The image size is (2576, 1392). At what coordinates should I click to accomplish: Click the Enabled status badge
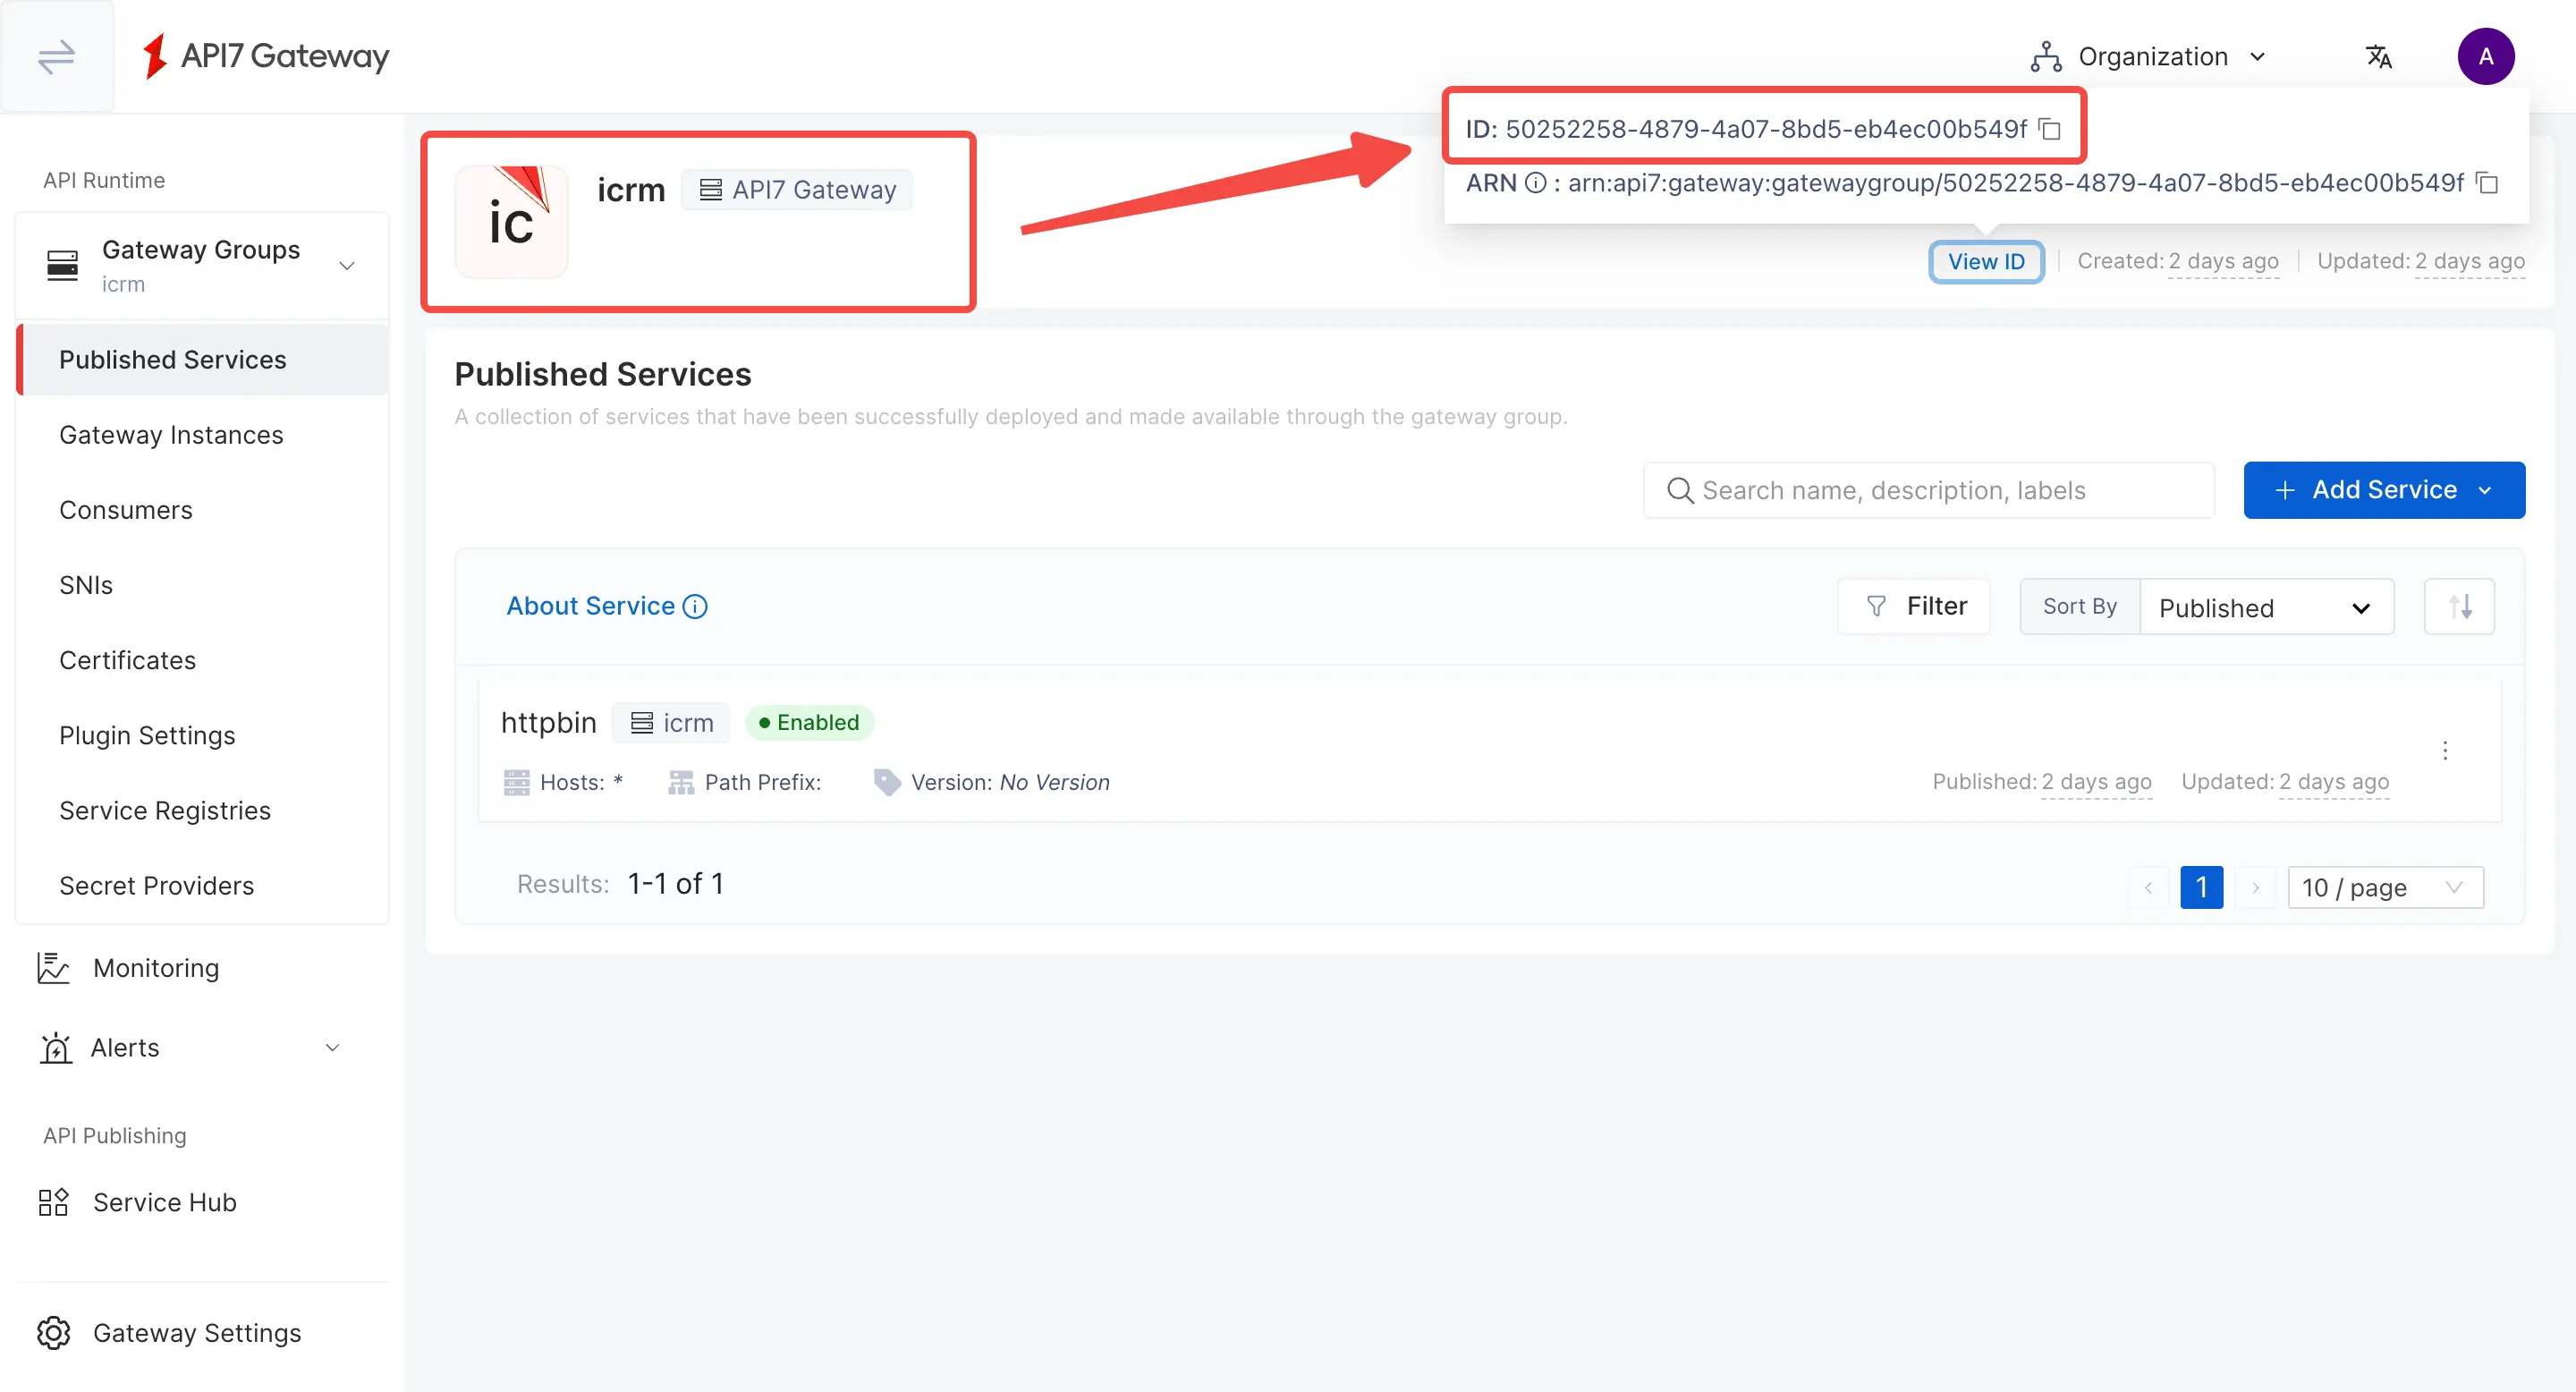click(x=809, y=722)
